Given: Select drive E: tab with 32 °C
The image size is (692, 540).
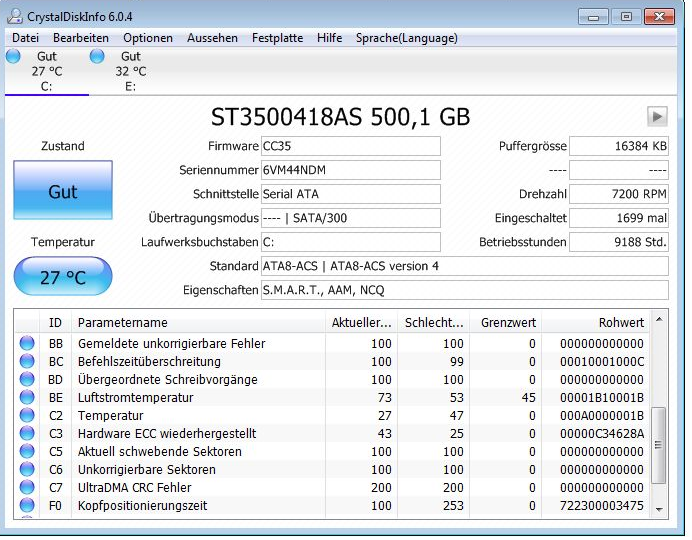Looking at the screenshot, I should (131, 71).
